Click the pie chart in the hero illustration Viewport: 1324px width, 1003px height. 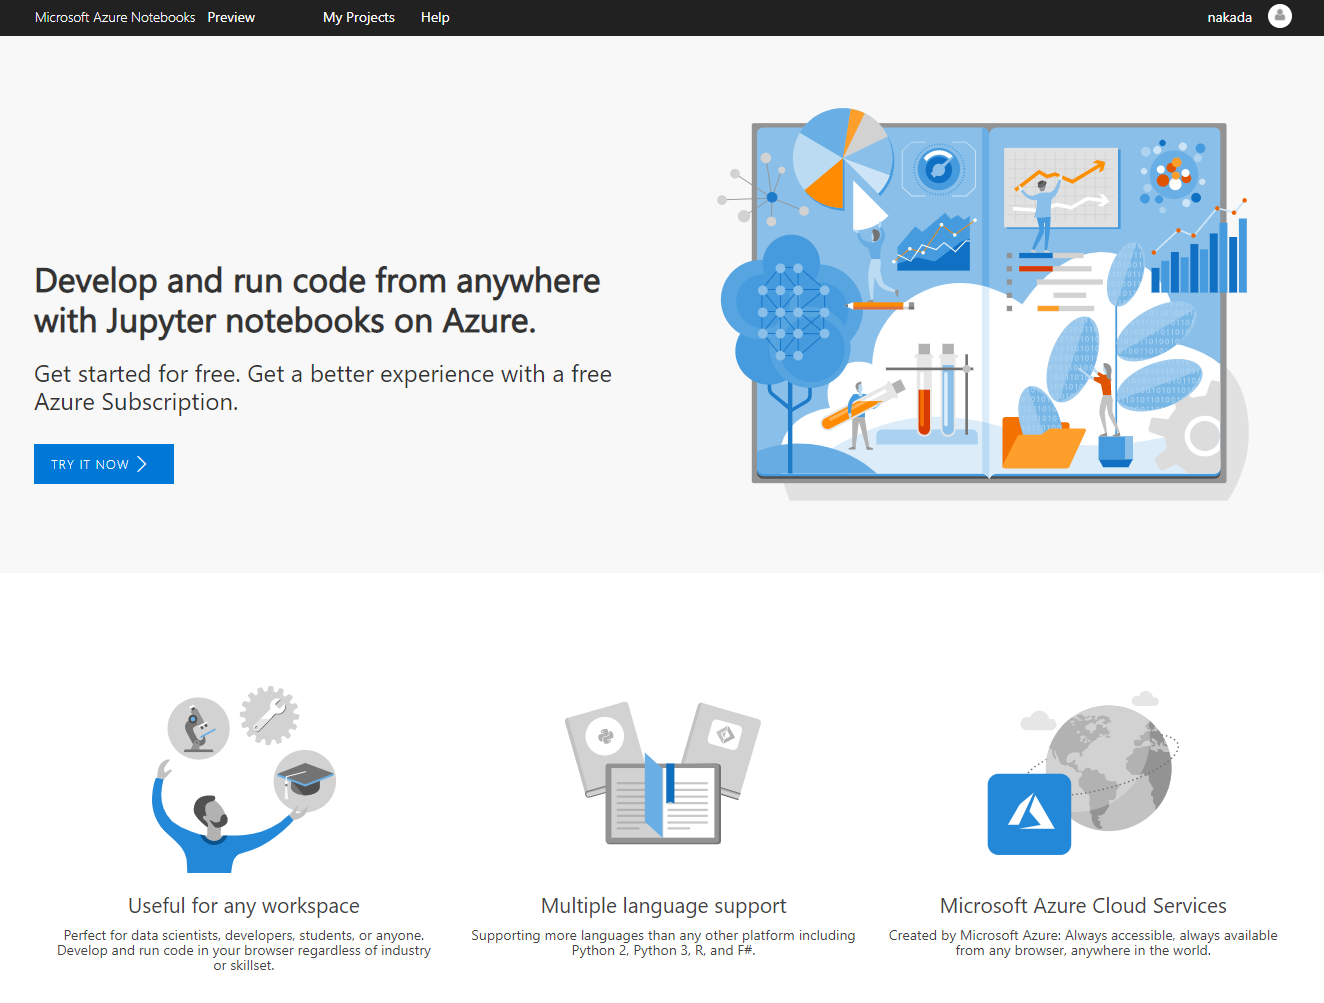pyautogui.click(x=840, y=158)
